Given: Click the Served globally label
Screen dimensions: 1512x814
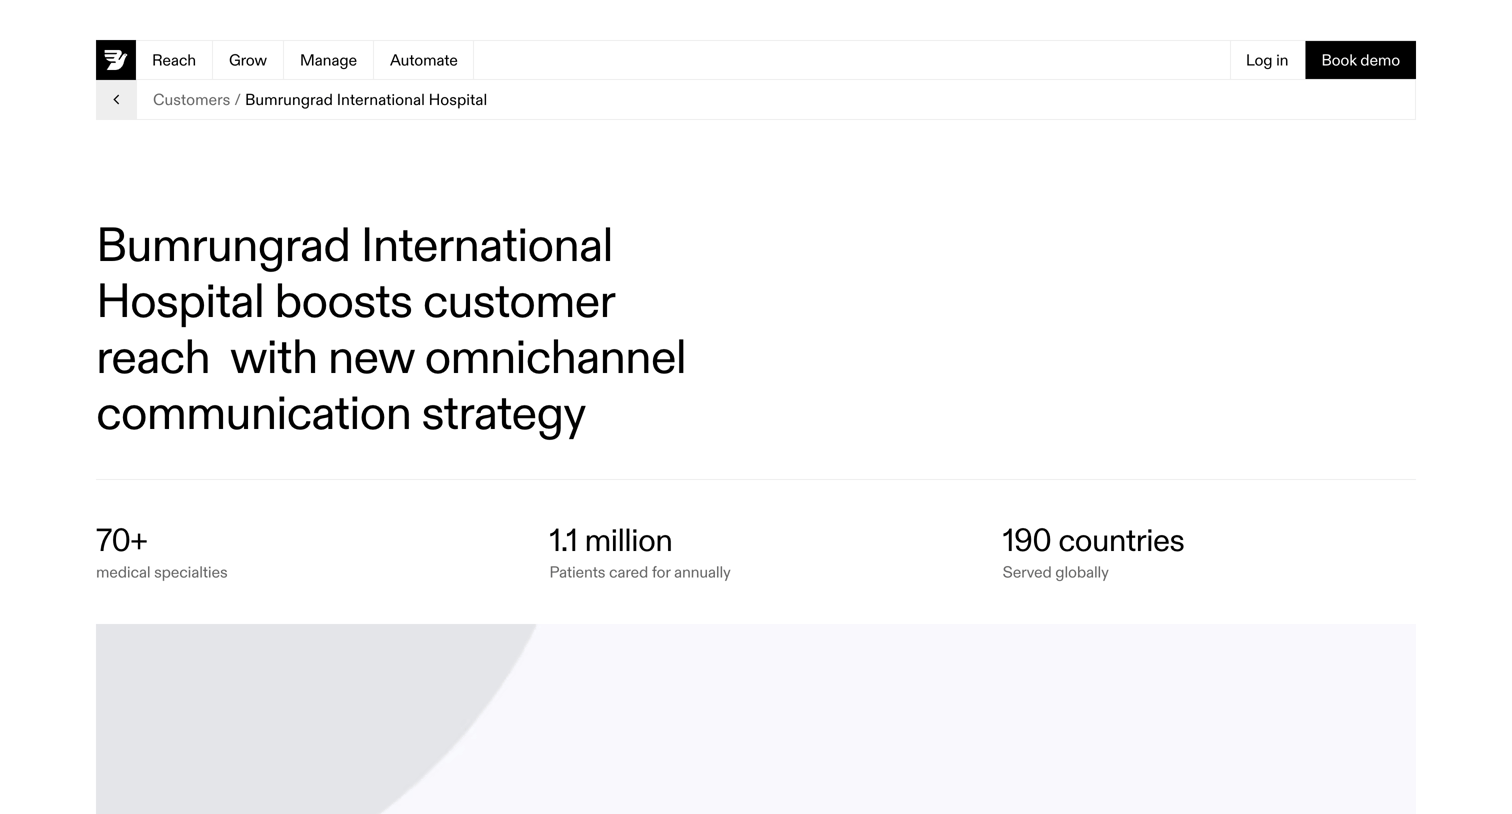Looking at the screenshot, I should click(x=1055, y=572).
